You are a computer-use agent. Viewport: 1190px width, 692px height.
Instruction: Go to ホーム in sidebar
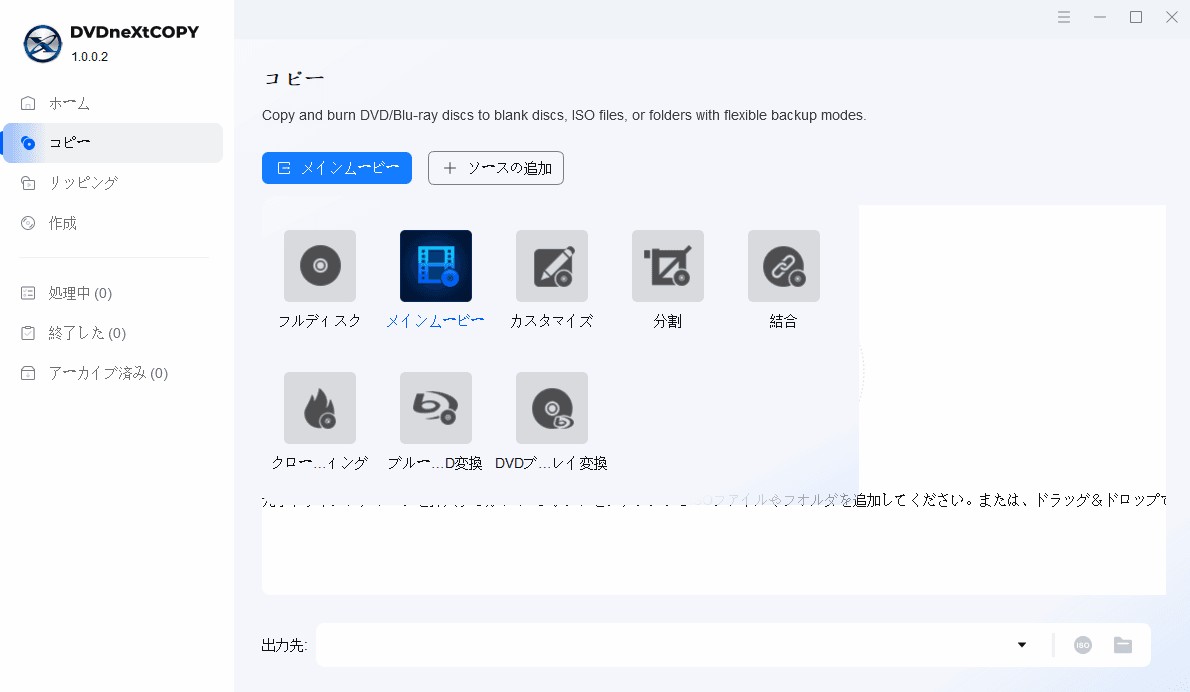point(113,103)
